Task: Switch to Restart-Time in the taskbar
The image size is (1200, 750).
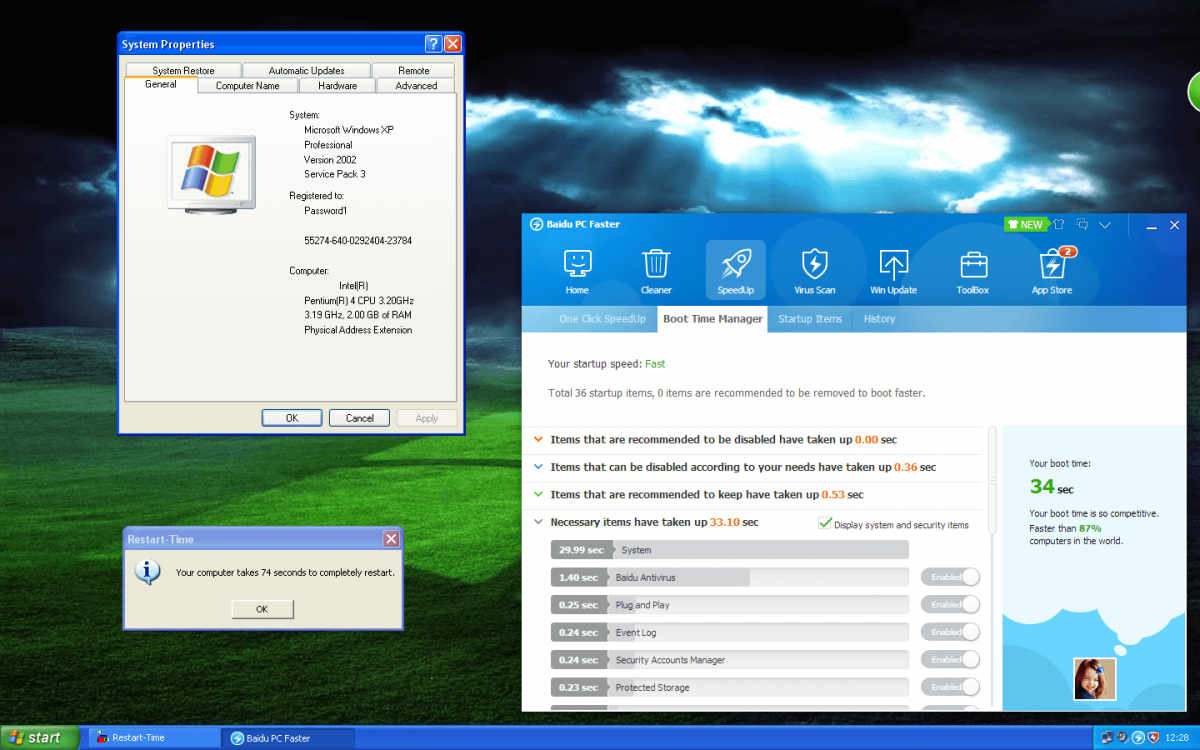Action: click(155, 738)
